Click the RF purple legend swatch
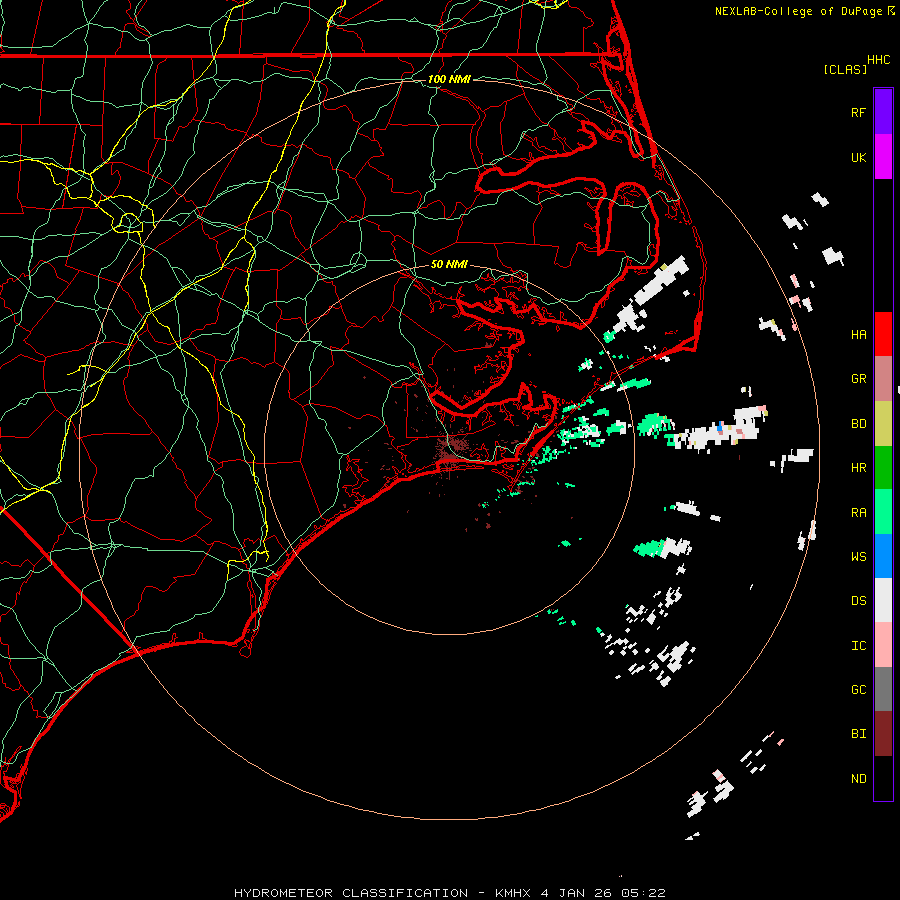Viewport: 900px width, 900px height. point(883,112)
